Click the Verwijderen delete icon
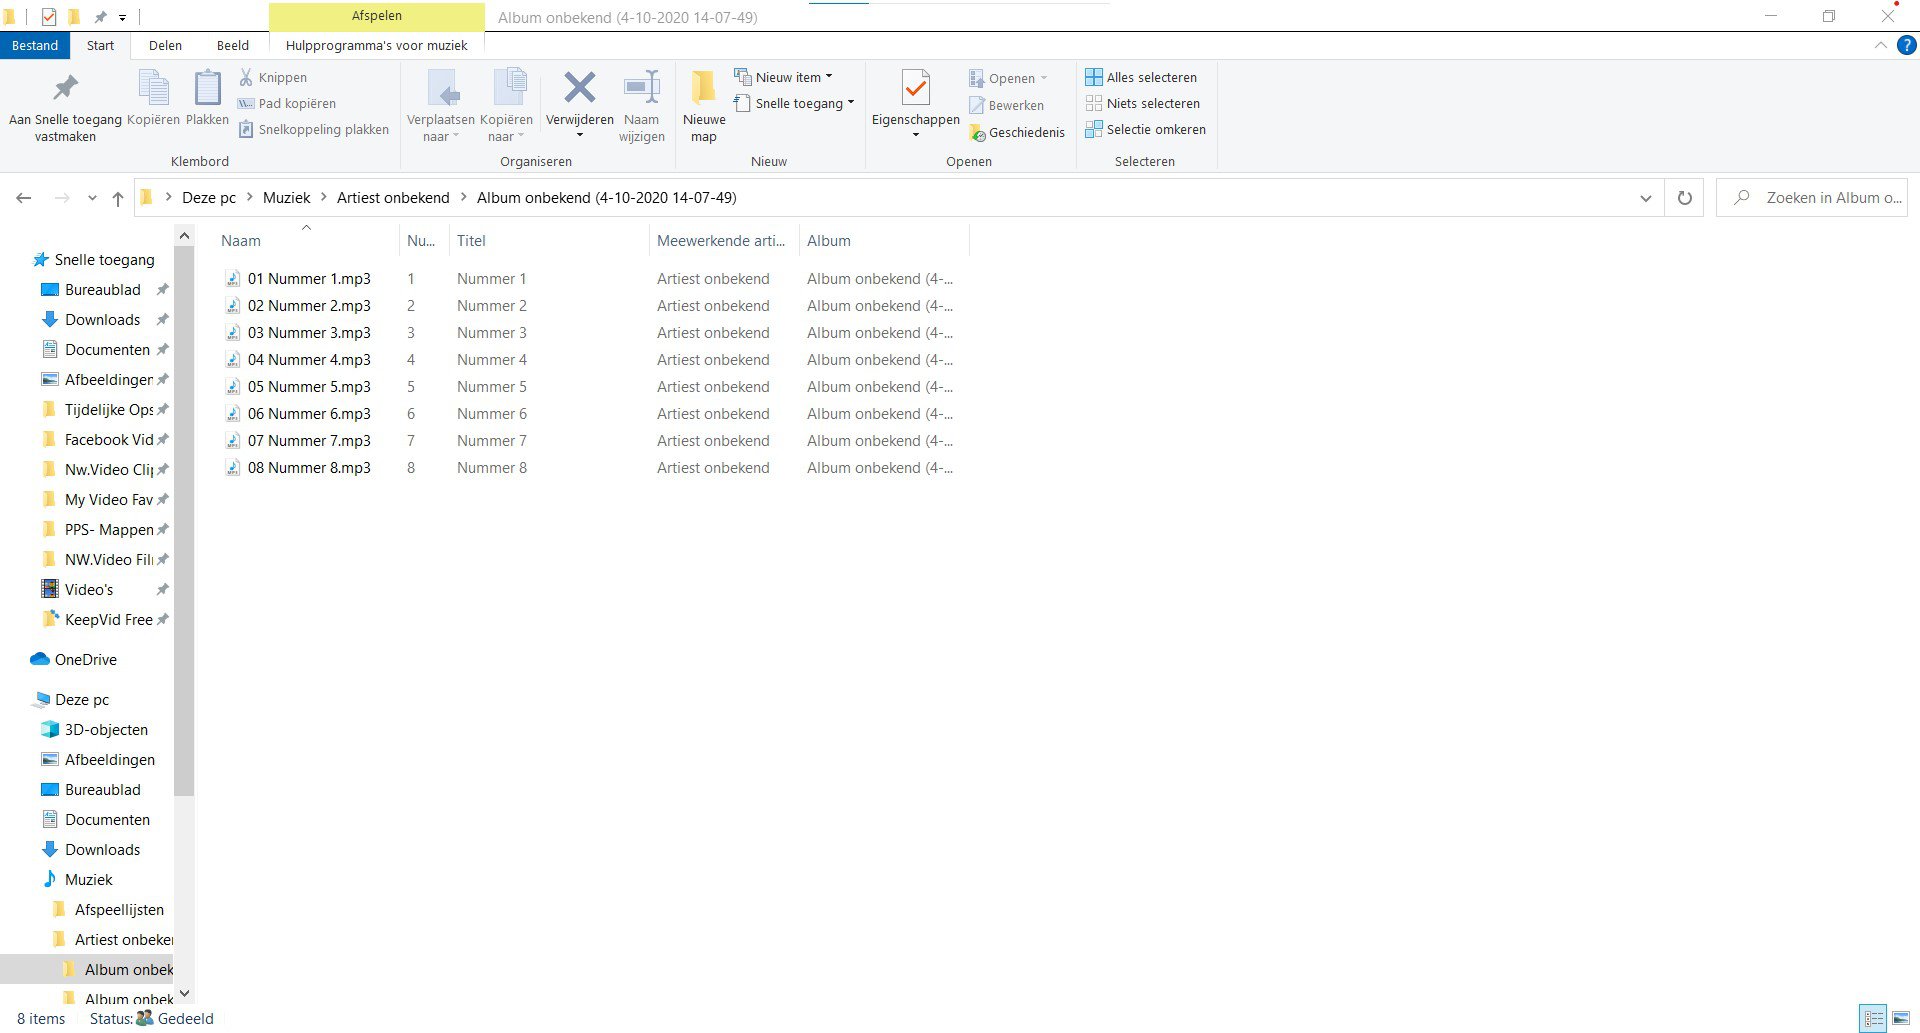This screenshot has width=1920, height=1033. [x=579, y=88]
